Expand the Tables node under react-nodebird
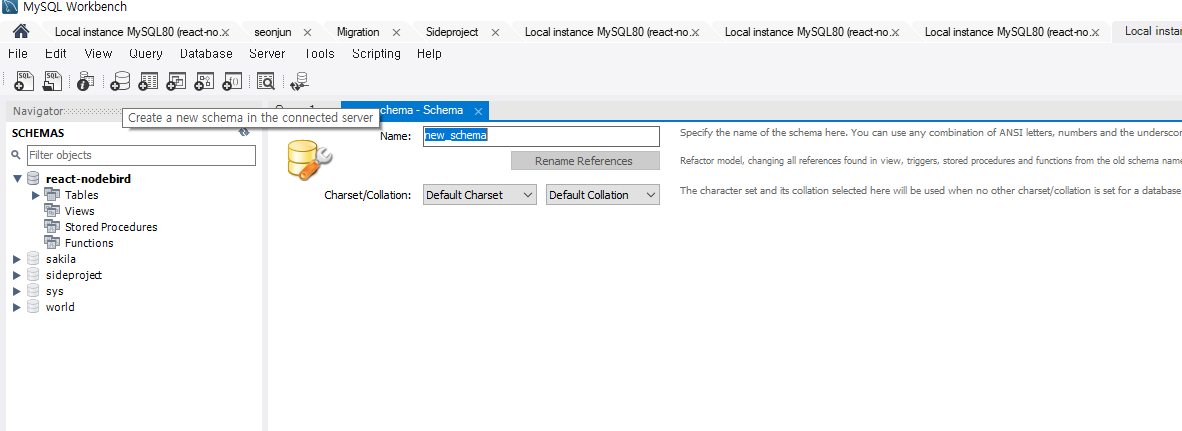Viewport: 1182px width, 431px height. click(x=35, y=195)
